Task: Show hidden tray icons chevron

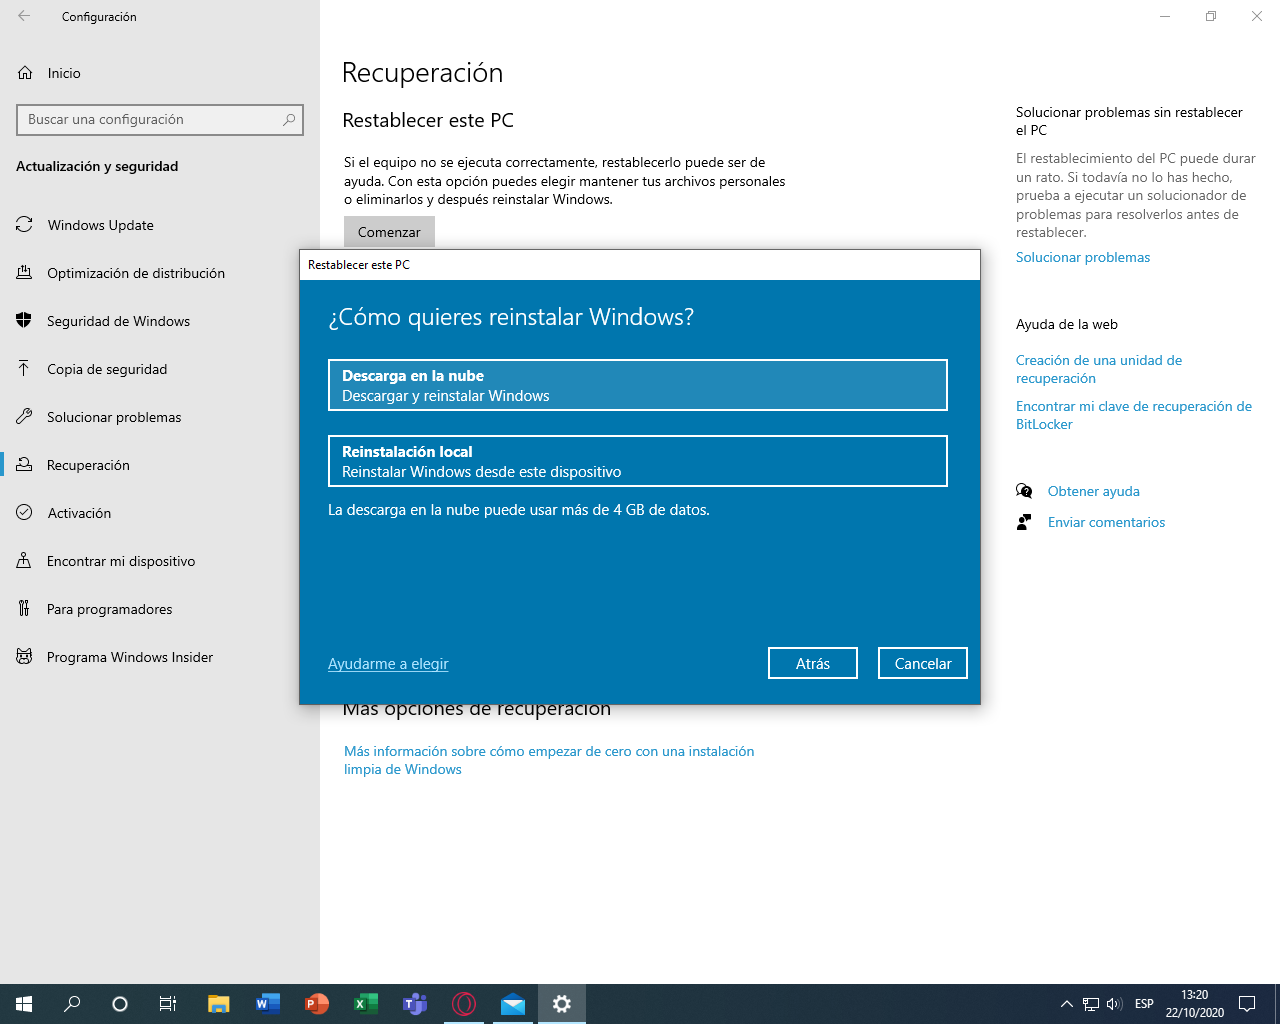Action: tap(1066, 1004)
